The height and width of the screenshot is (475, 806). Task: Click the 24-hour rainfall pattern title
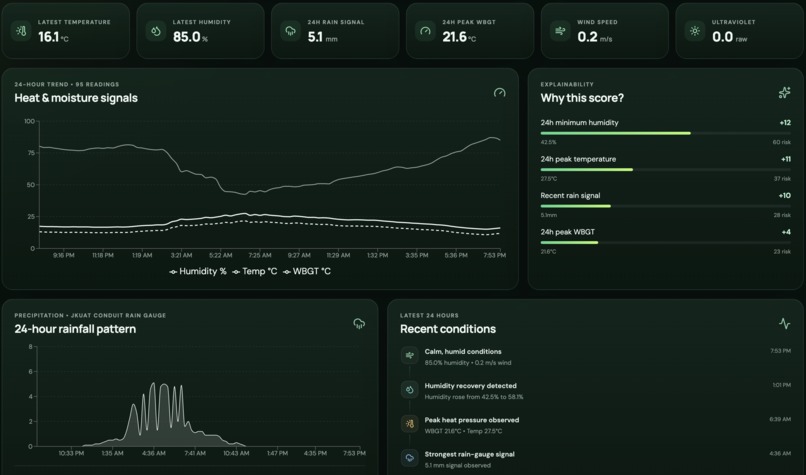(75, 329)
